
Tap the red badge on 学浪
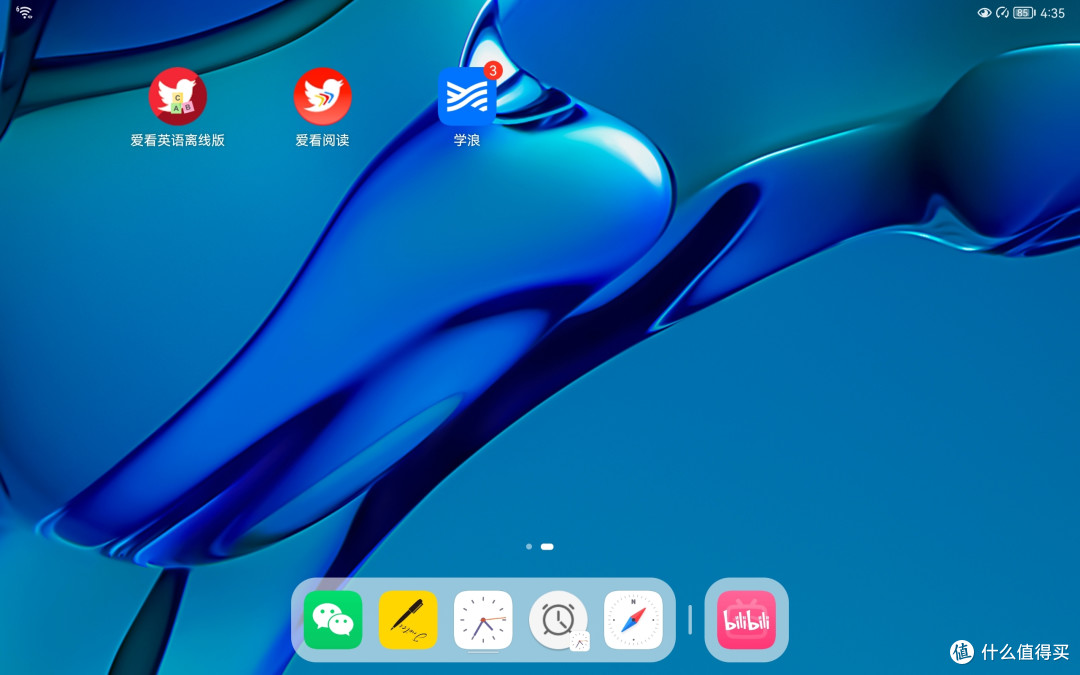tap(492, 70)
